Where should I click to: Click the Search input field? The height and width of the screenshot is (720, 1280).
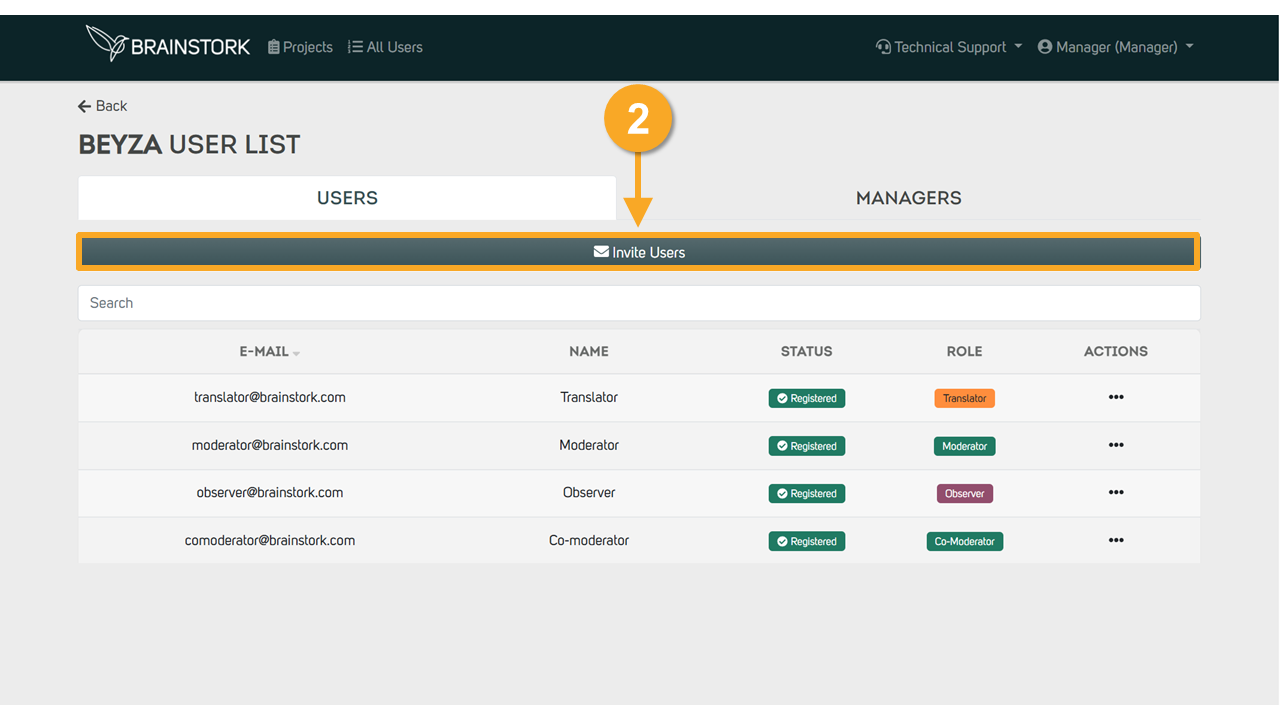[639, 303]
